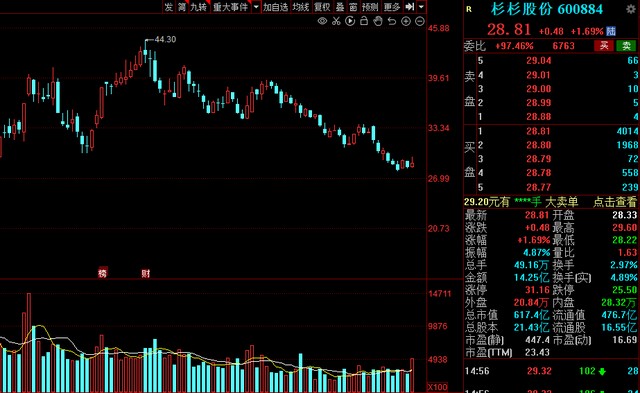Click the 总市值 value 617.4亿
The height and width of the screenshot is (393, 640).
(x=531, y=315)
